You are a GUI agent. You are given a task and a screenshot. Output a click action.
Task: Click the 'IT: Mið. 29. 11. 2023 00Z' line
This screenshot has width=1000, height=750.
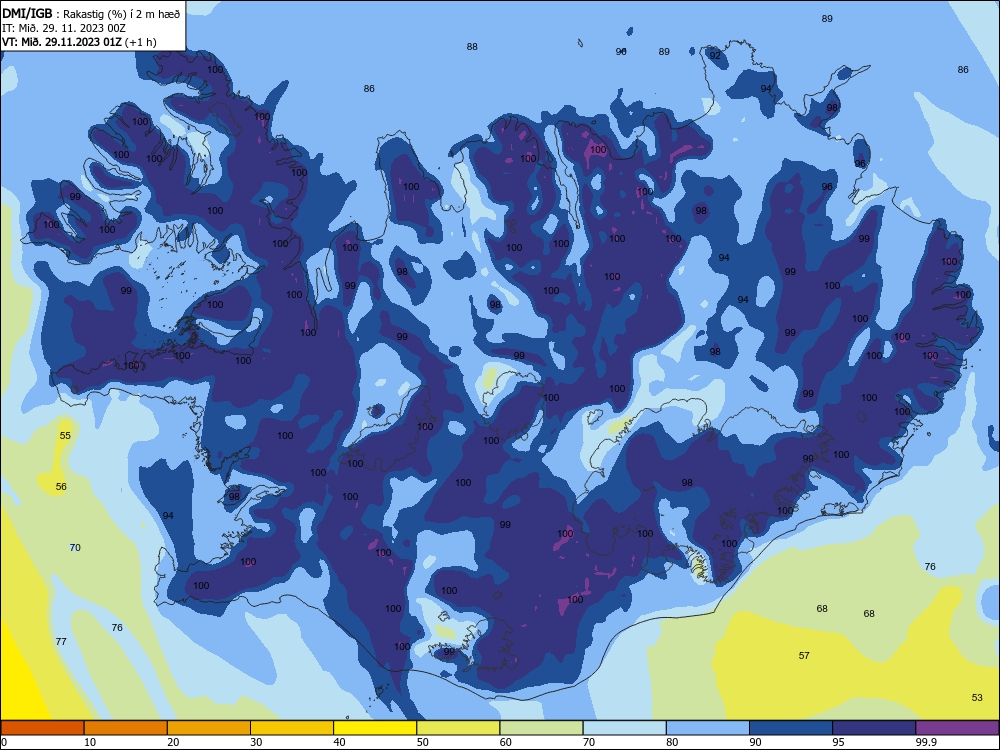(64, 28)
